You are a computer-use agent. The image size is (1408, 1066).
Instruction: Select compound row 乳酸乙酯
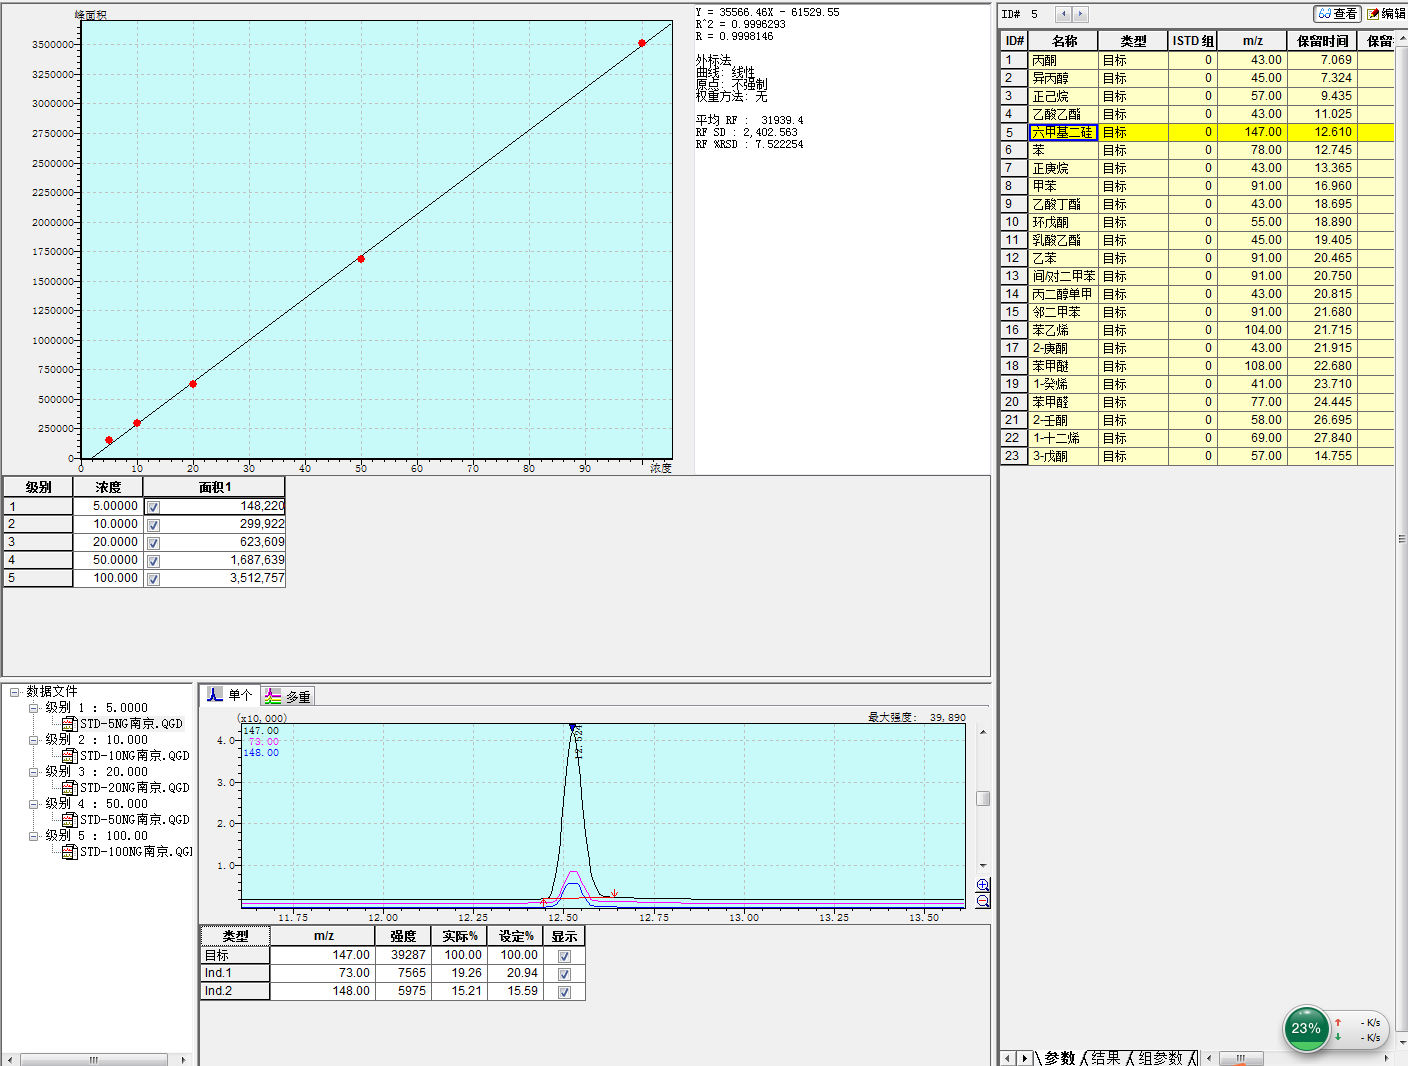coord(1197,240)
